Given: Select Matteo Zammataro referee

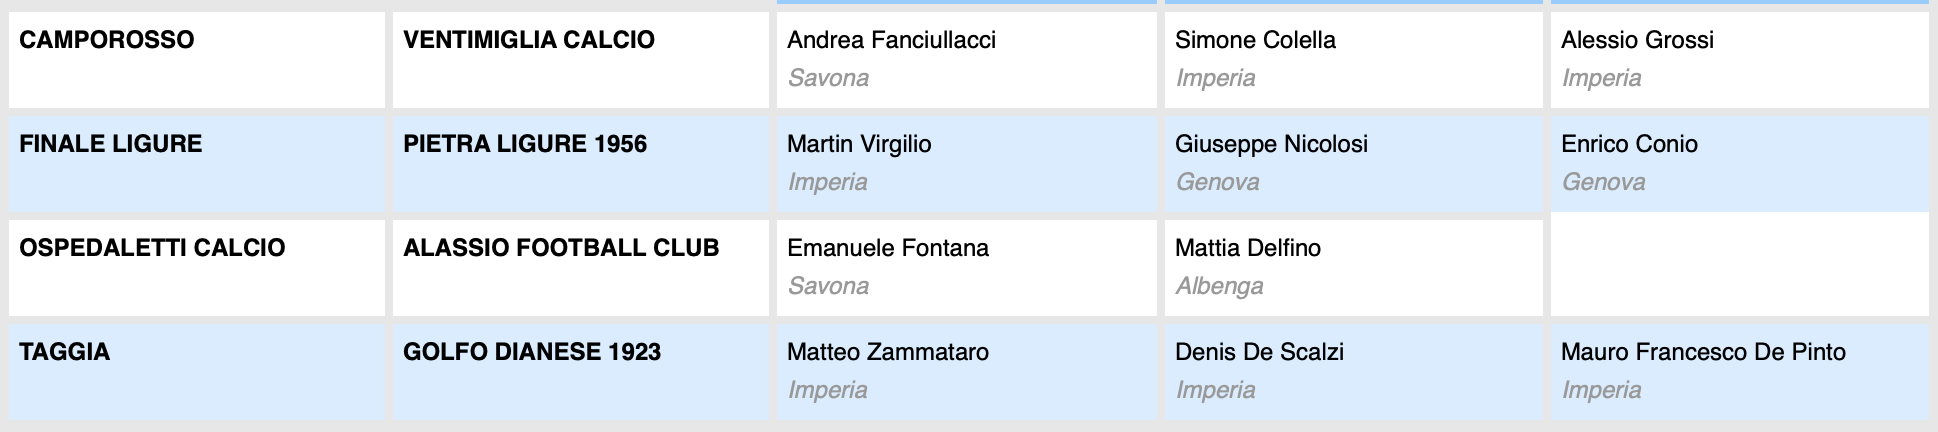Looking at the screenshot, I should (888, 352).
